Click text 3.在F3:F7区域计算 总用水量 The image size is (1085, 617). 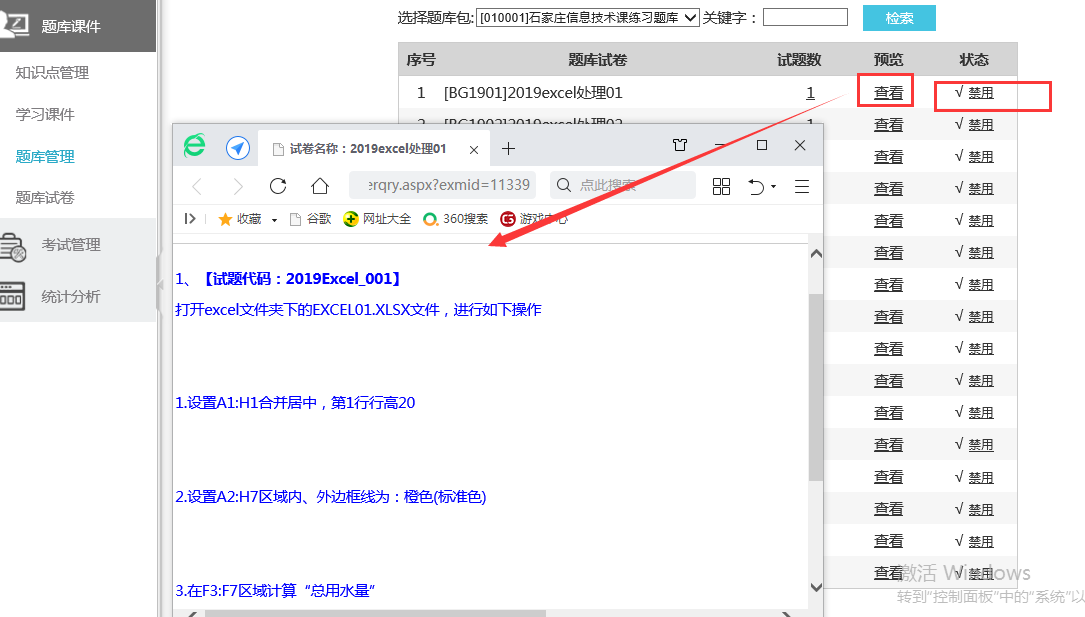point(275,591)
